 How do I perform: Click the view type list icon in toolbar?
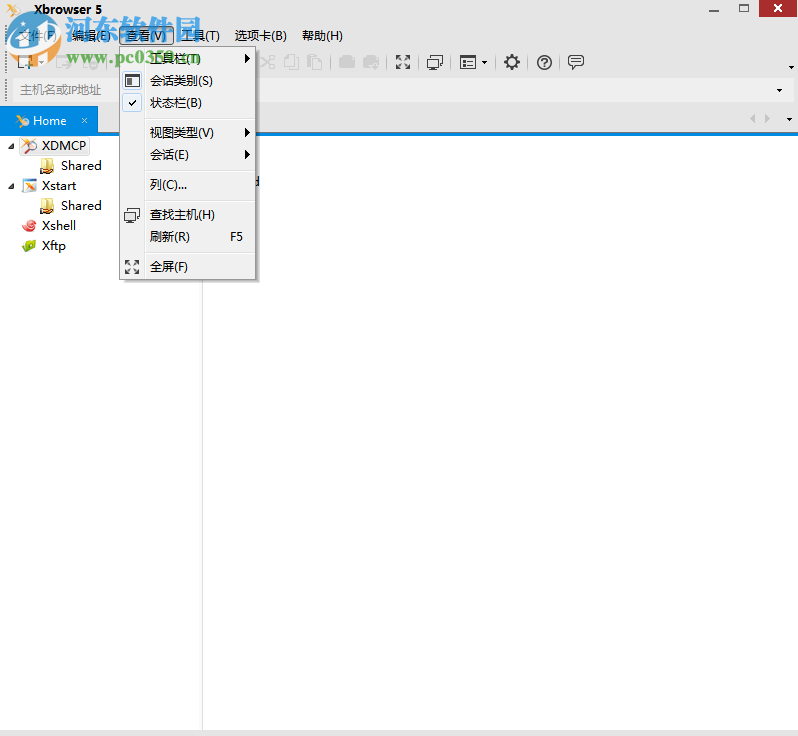pos(467,63)
